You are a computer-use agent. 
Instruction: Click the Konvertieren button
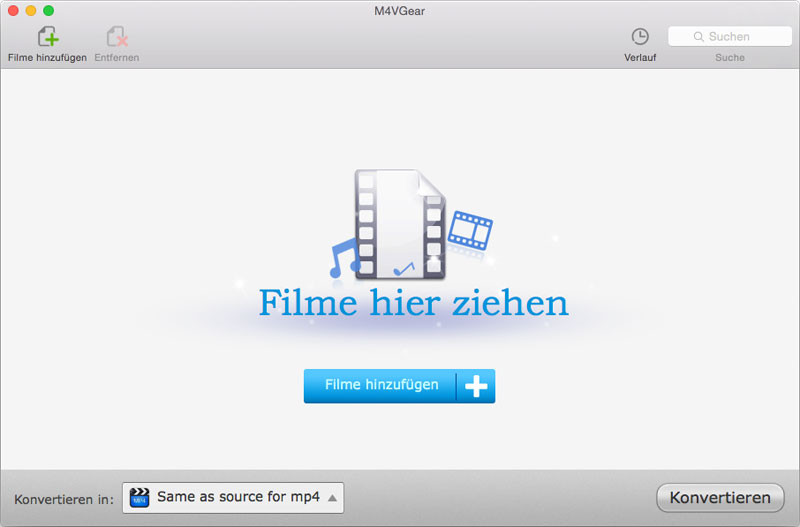(x=720, y=497)
